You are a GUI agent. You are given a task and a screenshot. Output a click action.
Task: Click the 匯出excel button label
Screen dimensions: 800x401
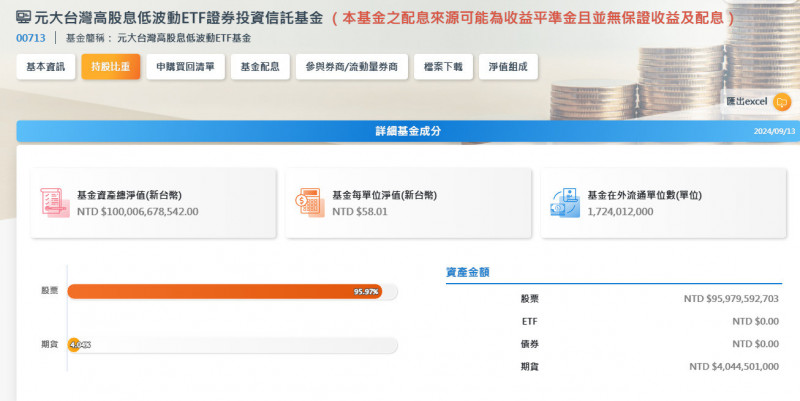747,102
